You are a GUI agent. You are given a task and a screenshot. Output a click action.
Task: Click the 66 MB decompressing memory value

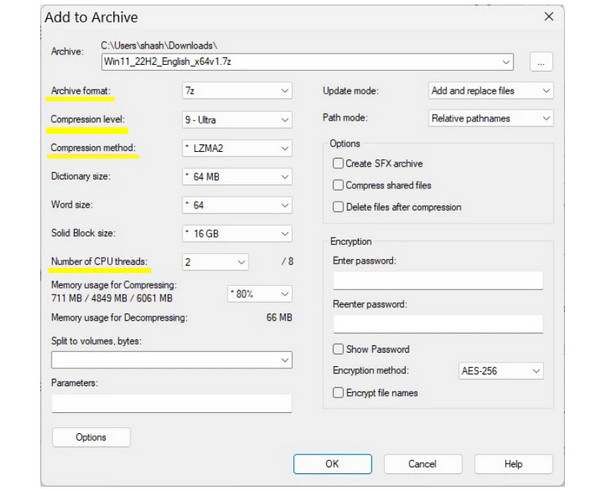tap(279, 318)
